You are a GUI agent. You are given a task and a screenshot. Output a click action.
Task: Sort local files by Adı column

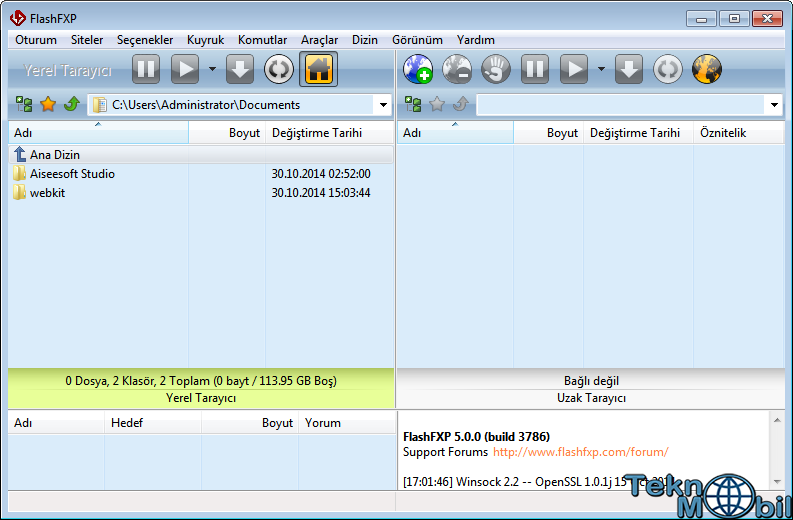point(99,133)
